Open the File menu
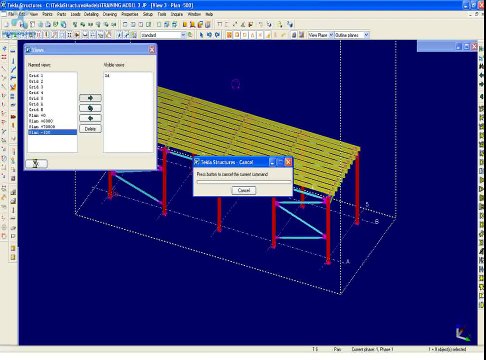The width and height of the screenshot is (486, 360). pos(11,14)
